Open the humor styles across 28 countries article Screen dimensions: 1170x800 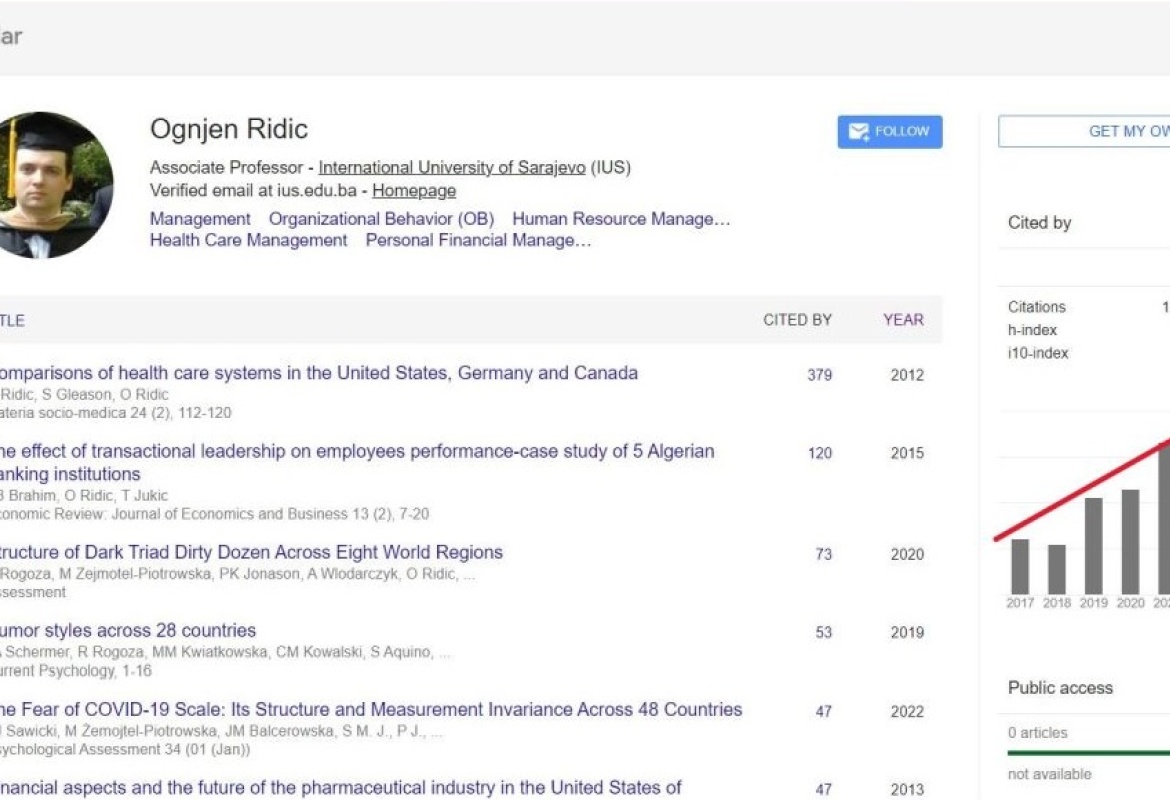click(128, 630)
